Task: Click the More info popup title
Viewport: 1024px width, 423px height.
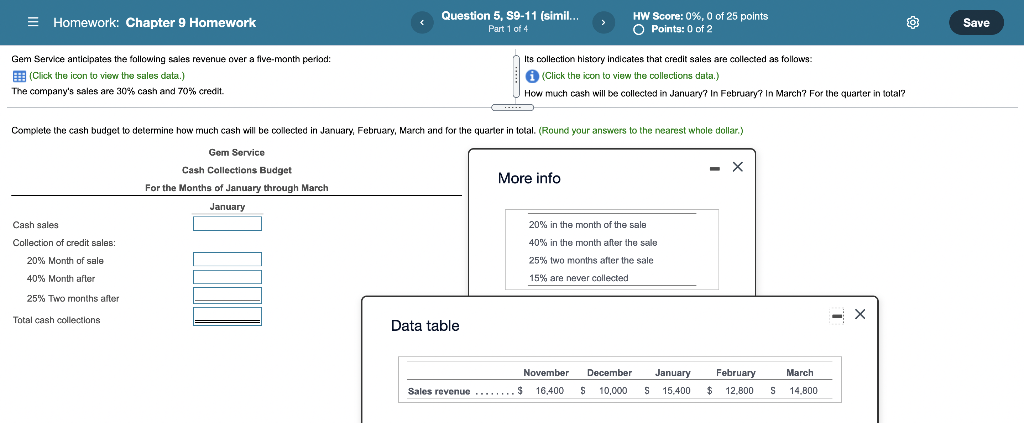Action: [529, 178]
